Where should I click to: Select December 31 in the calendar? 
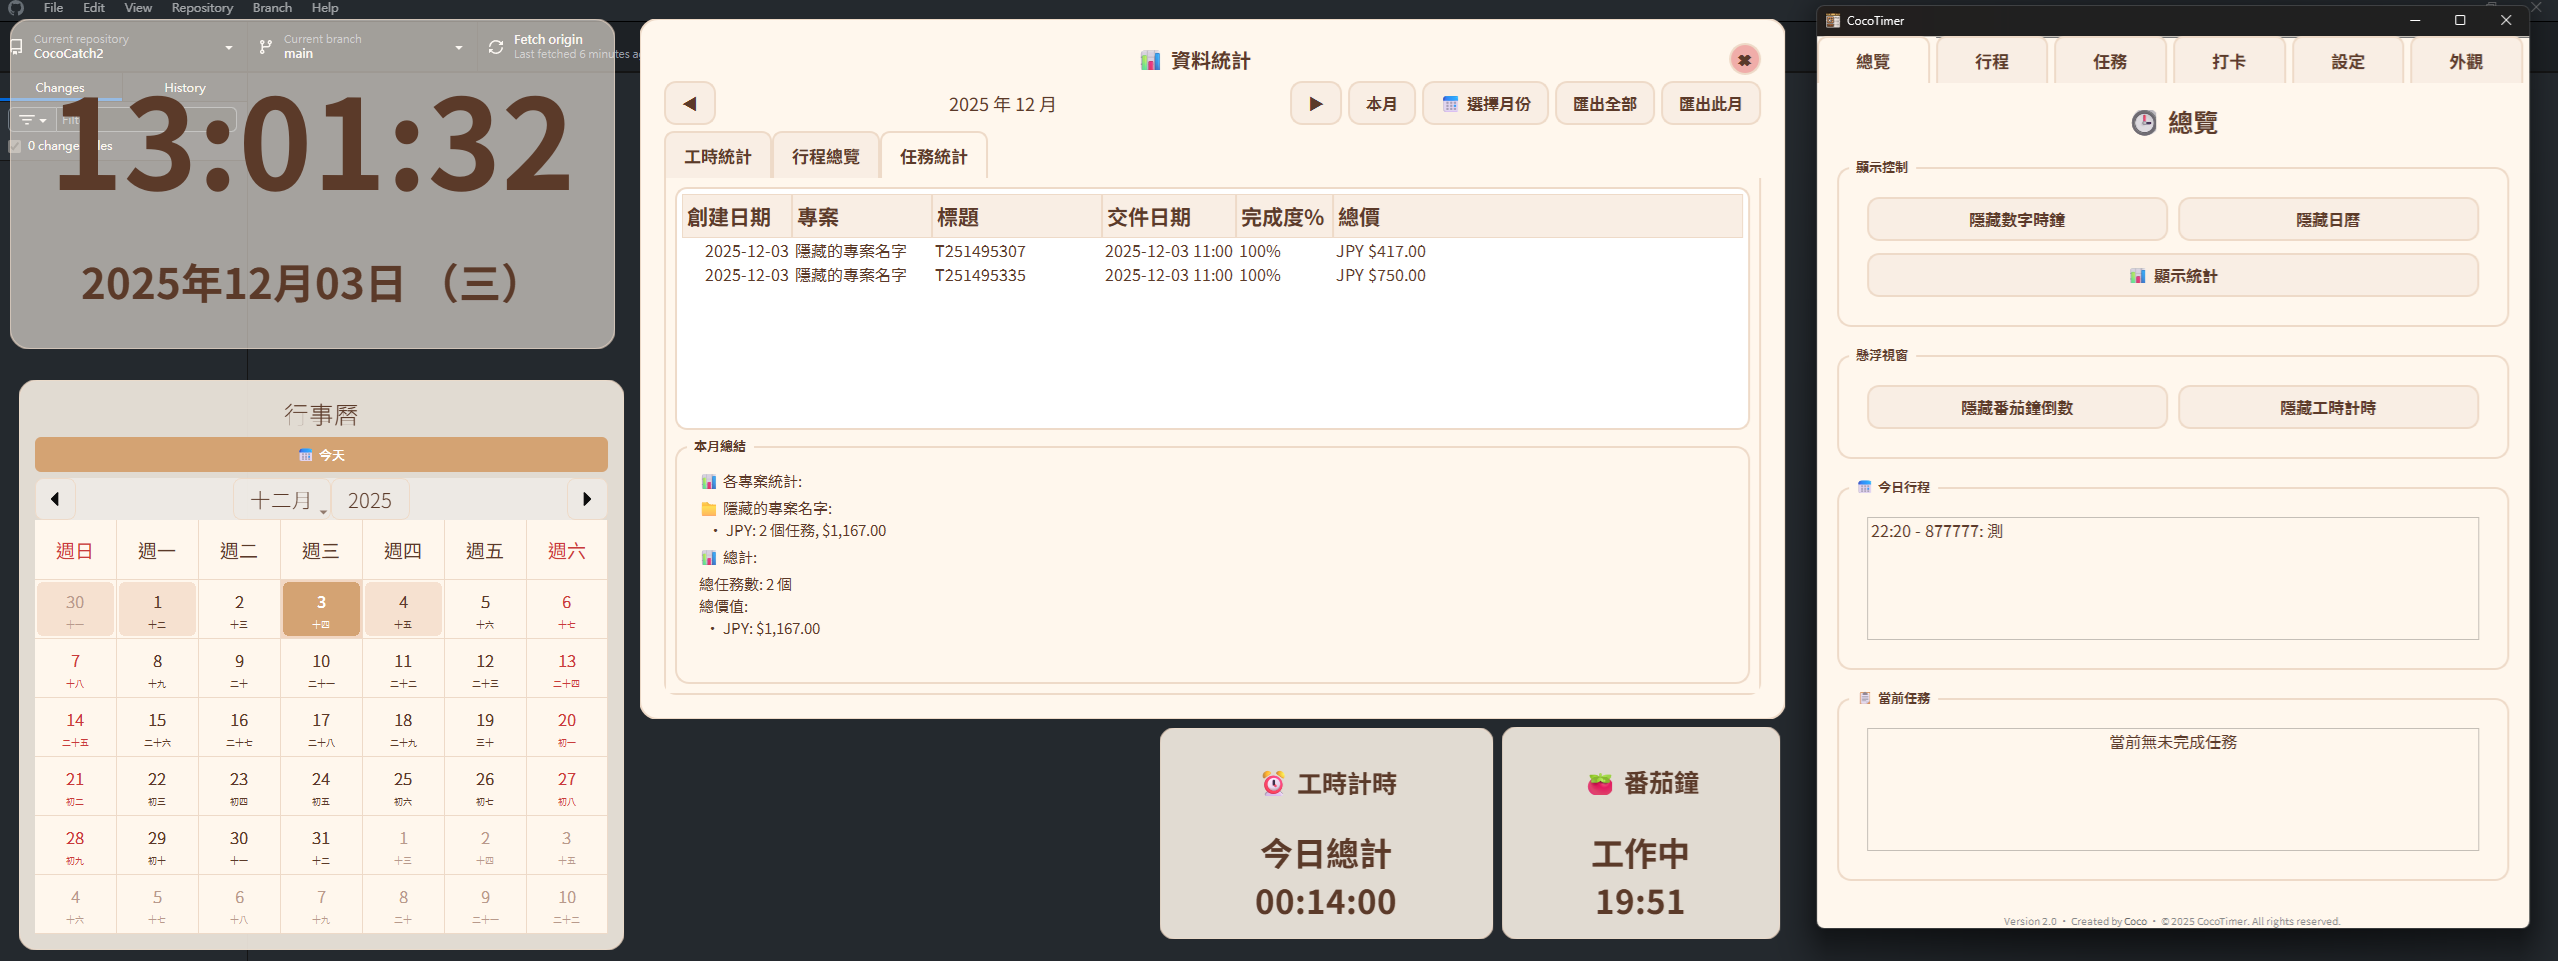[x=321, y=845]
